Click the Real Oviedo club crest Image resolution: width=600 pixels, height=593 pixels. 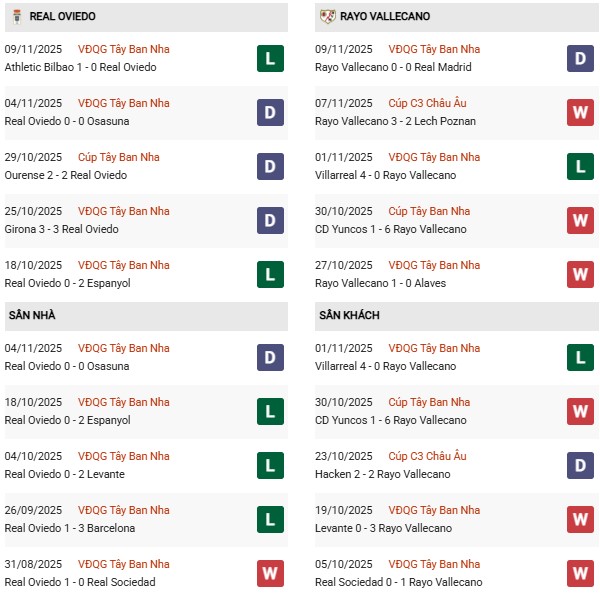(x=13, y=16)
